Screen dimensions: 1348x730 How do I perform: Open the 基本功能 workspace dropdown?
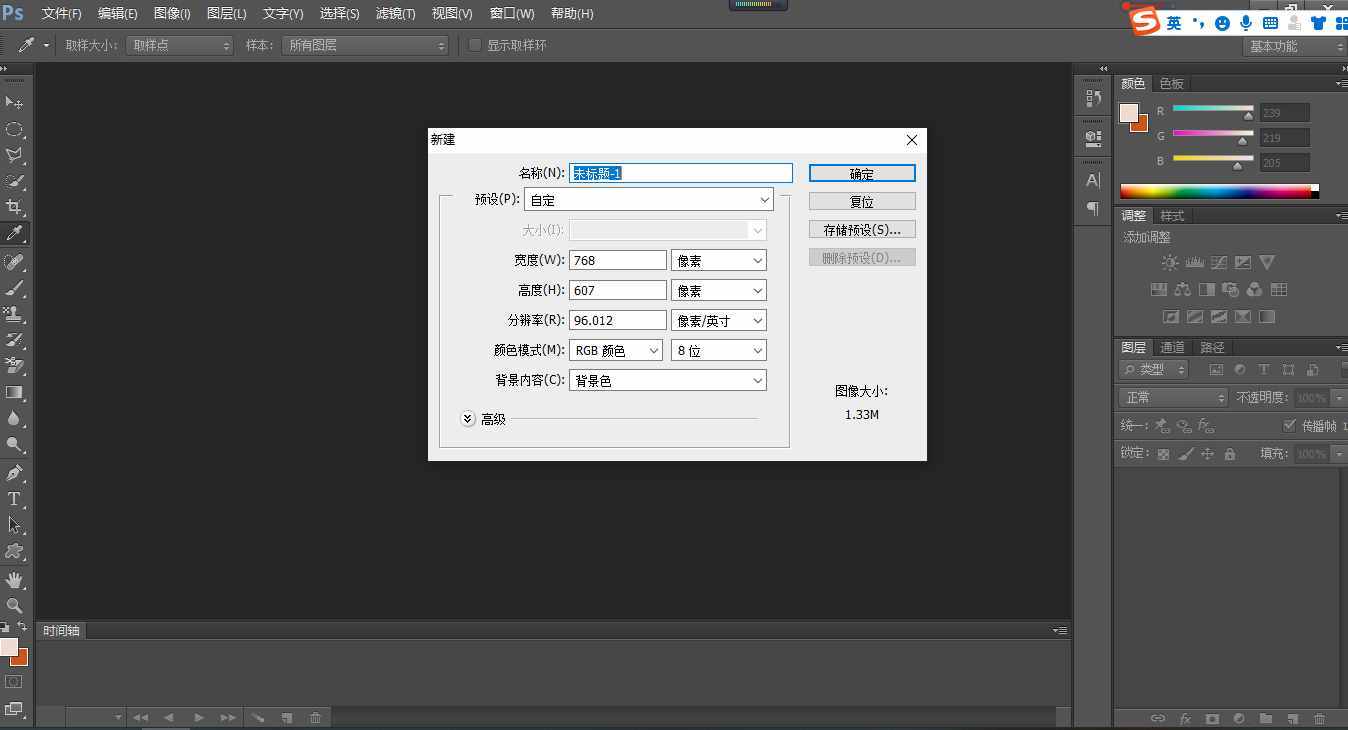tap(1296, 46)
